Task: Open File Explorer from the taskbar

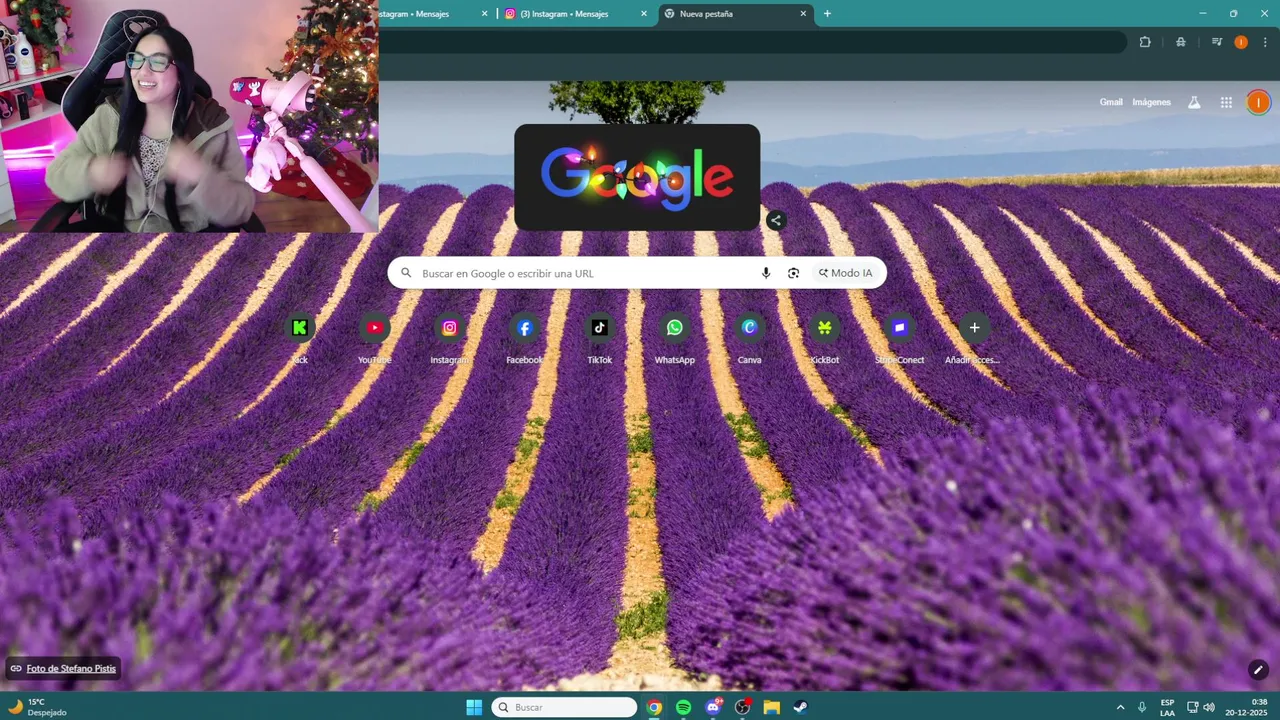Action: 772,707
